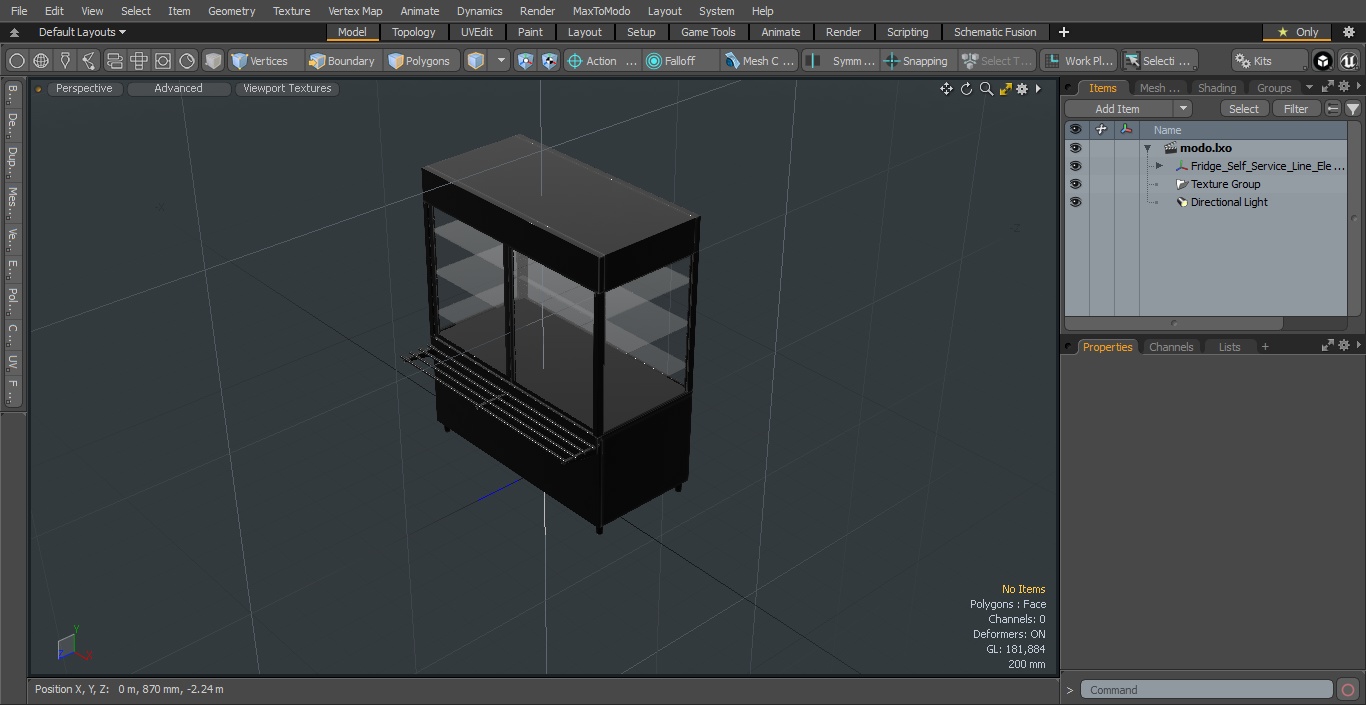Open layout settings gear at top right
This screenshot has height=705, width=1366.
[1348, 32]
